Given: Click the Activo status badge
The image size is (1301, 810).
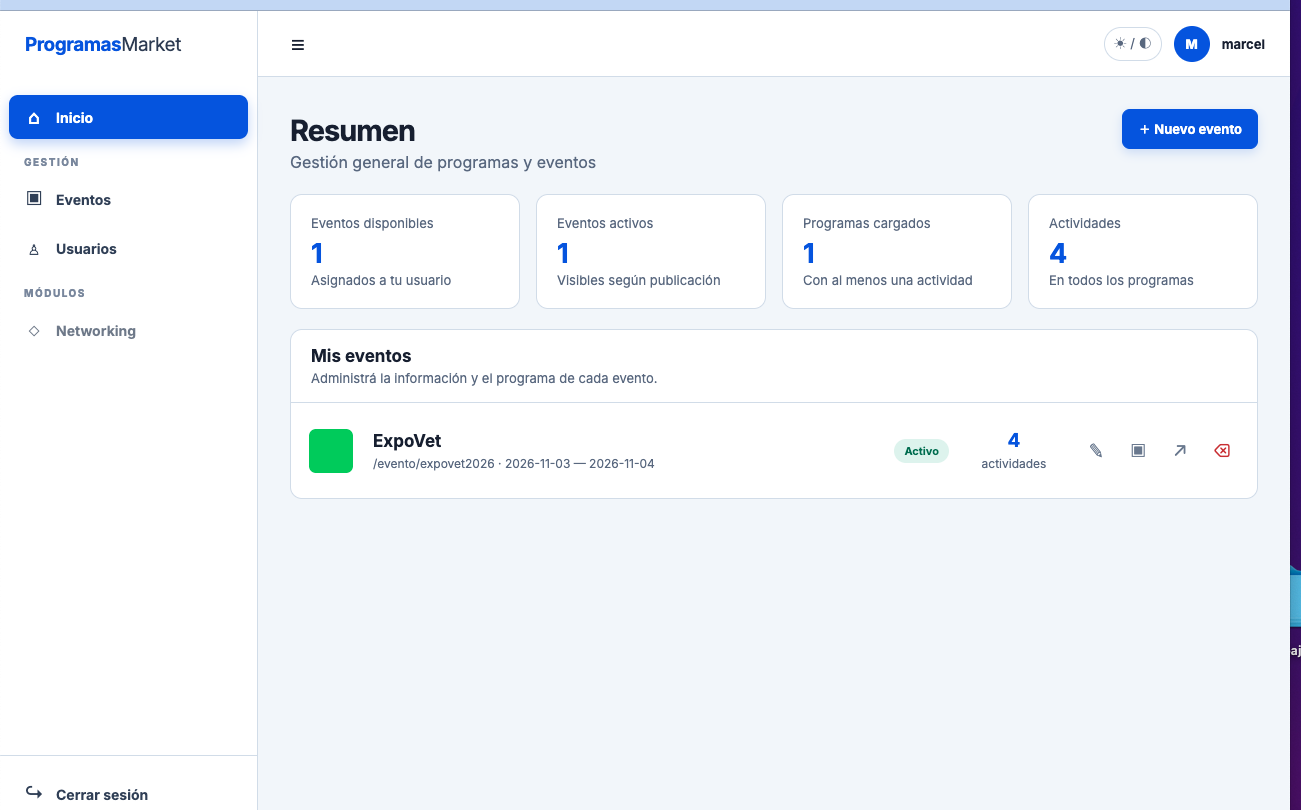Looking at the screenshot, I should pos(921,451).
